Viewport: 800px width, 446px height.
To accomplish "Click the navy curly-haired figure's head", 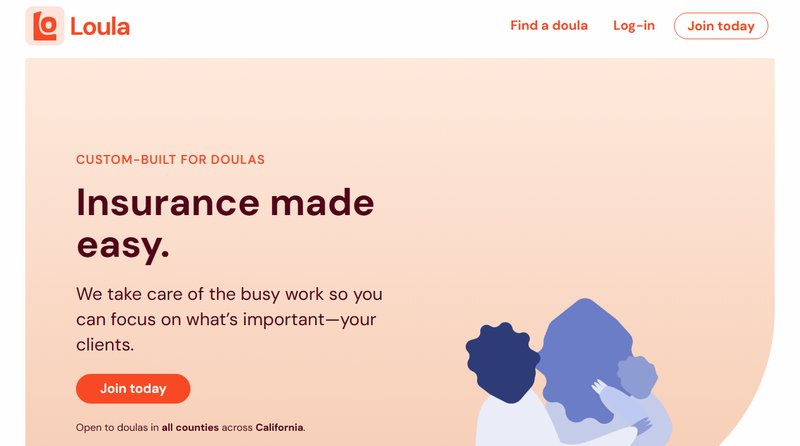I will 500,360.
